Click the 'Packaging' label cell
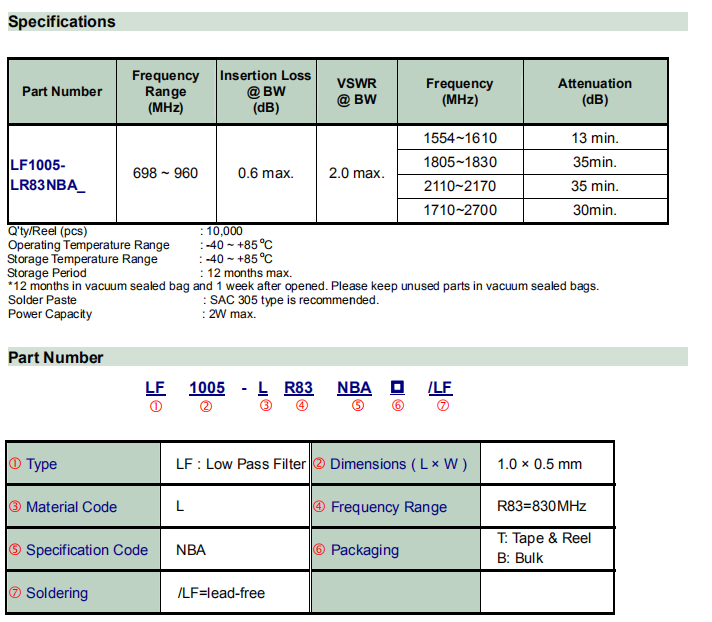This screenshot has height=622, width=712. (396, 550)
